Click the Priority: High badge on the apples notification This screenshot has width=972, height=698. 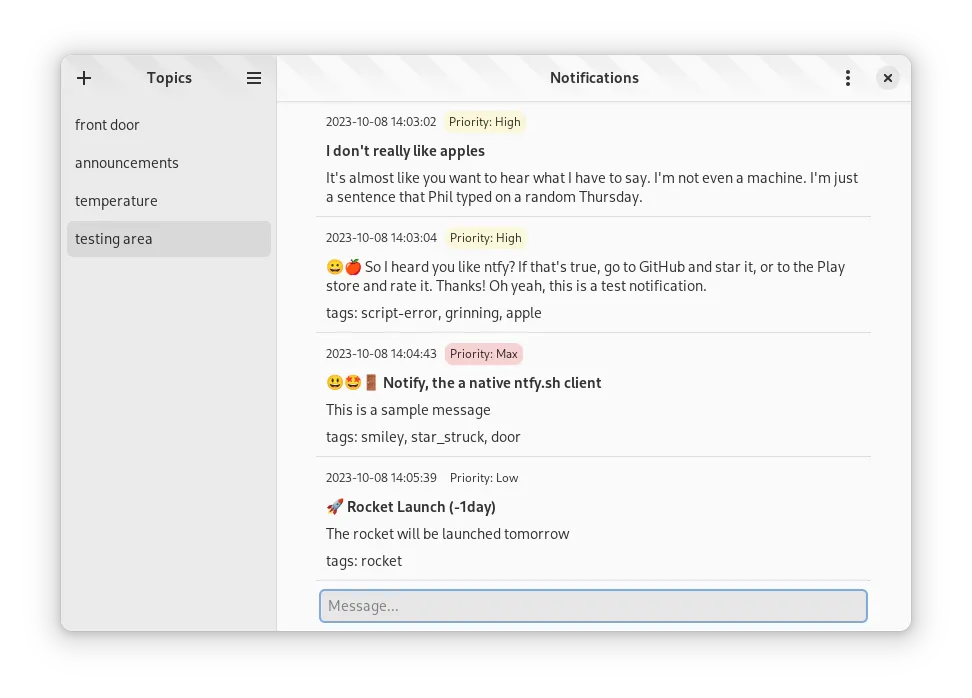click(485, 121)
